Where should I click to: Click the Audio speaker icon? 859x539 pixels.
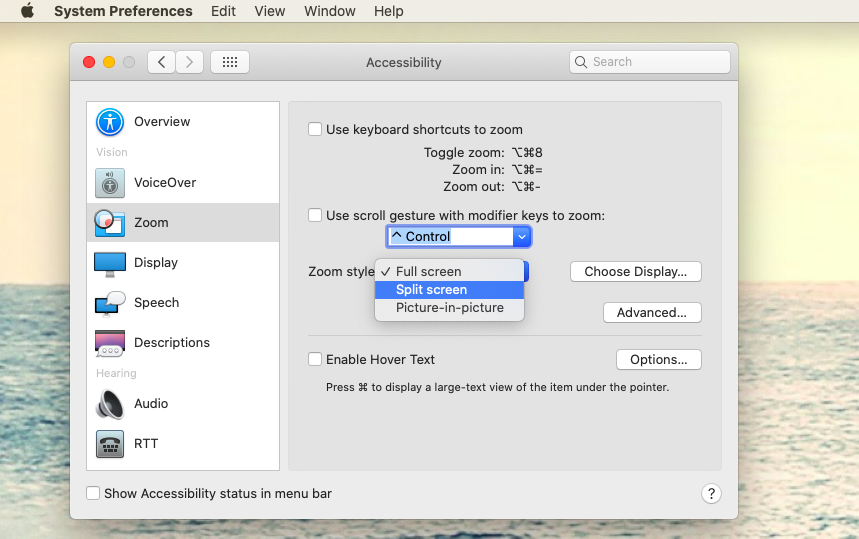click(x=110, y=404)
